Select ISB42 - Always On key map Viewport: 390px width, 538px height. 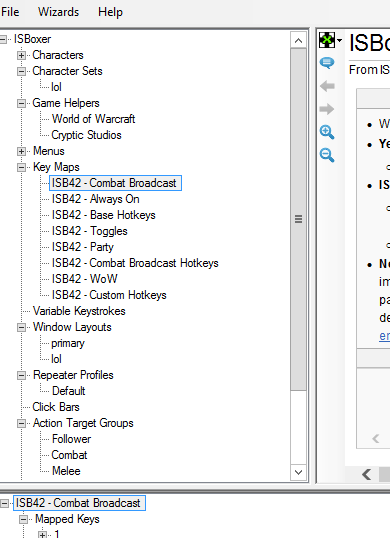point(96,199)
